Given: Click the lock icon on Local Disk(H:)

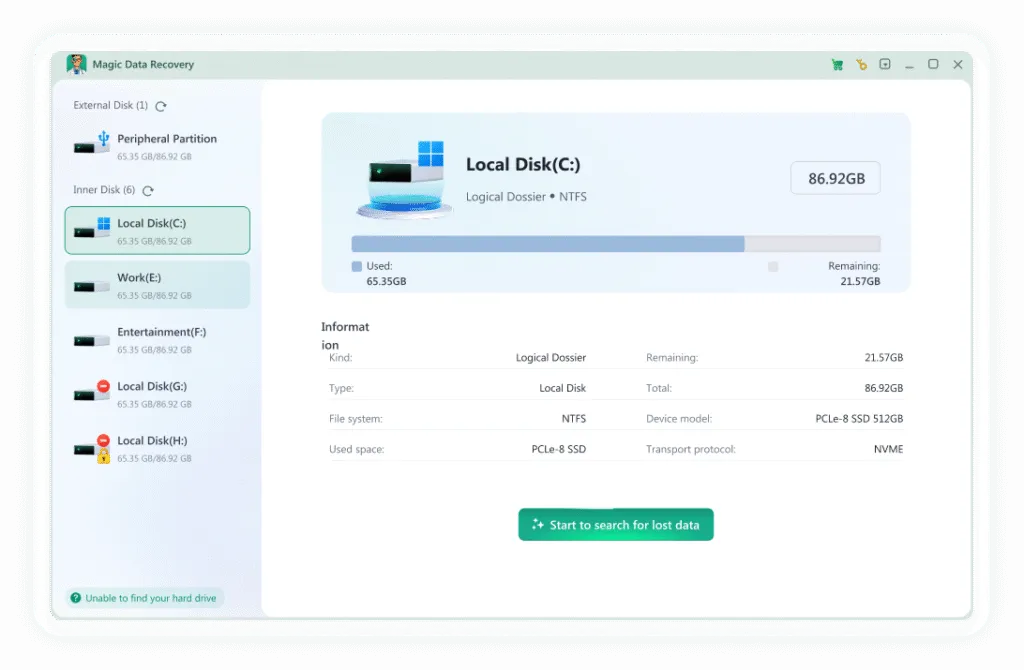Looking at the screenshot, I should [103, 457].
